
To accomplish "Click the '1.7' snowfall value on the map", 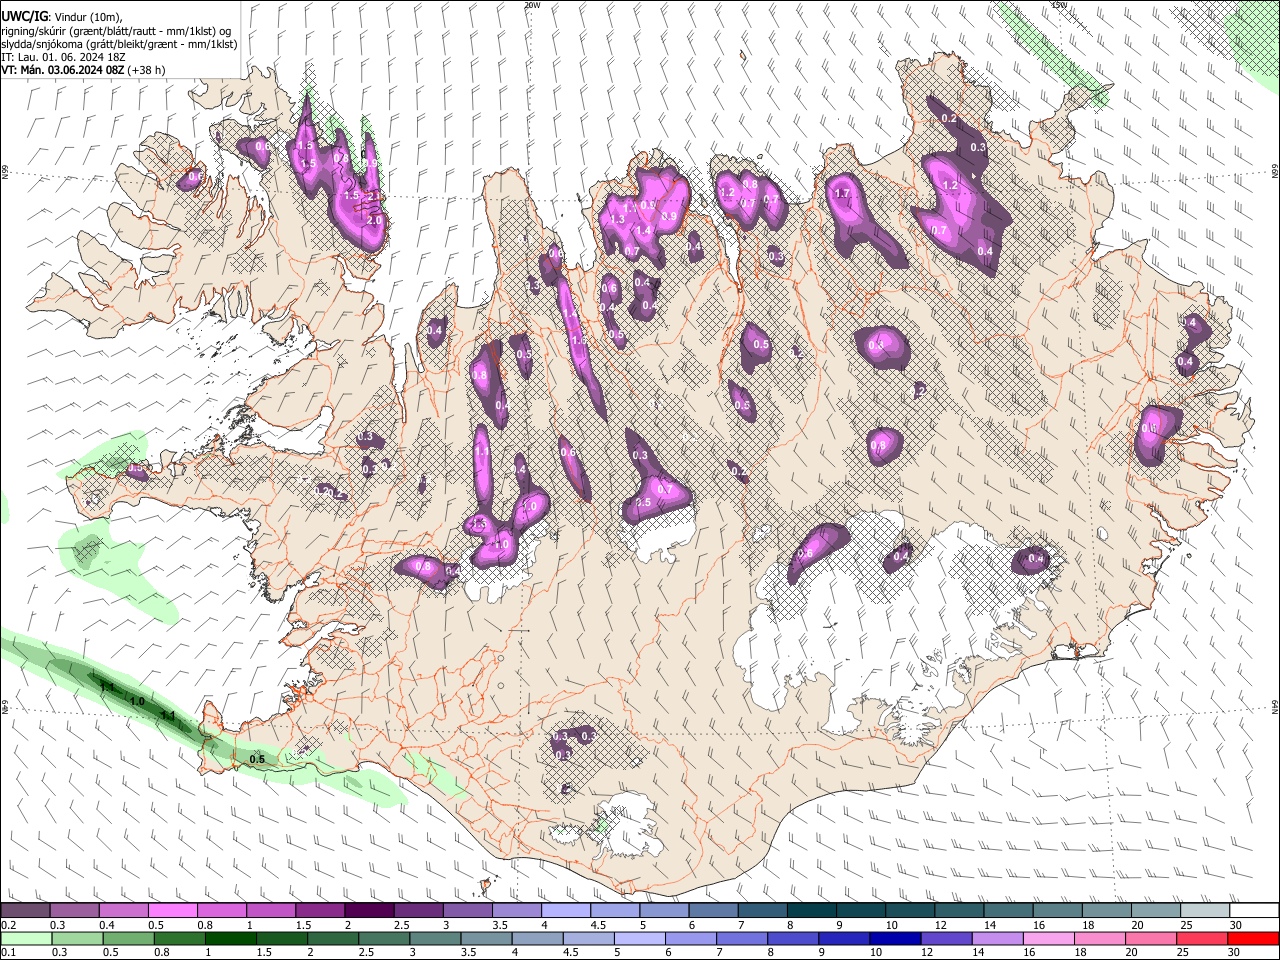I will (x=841, y=193).
